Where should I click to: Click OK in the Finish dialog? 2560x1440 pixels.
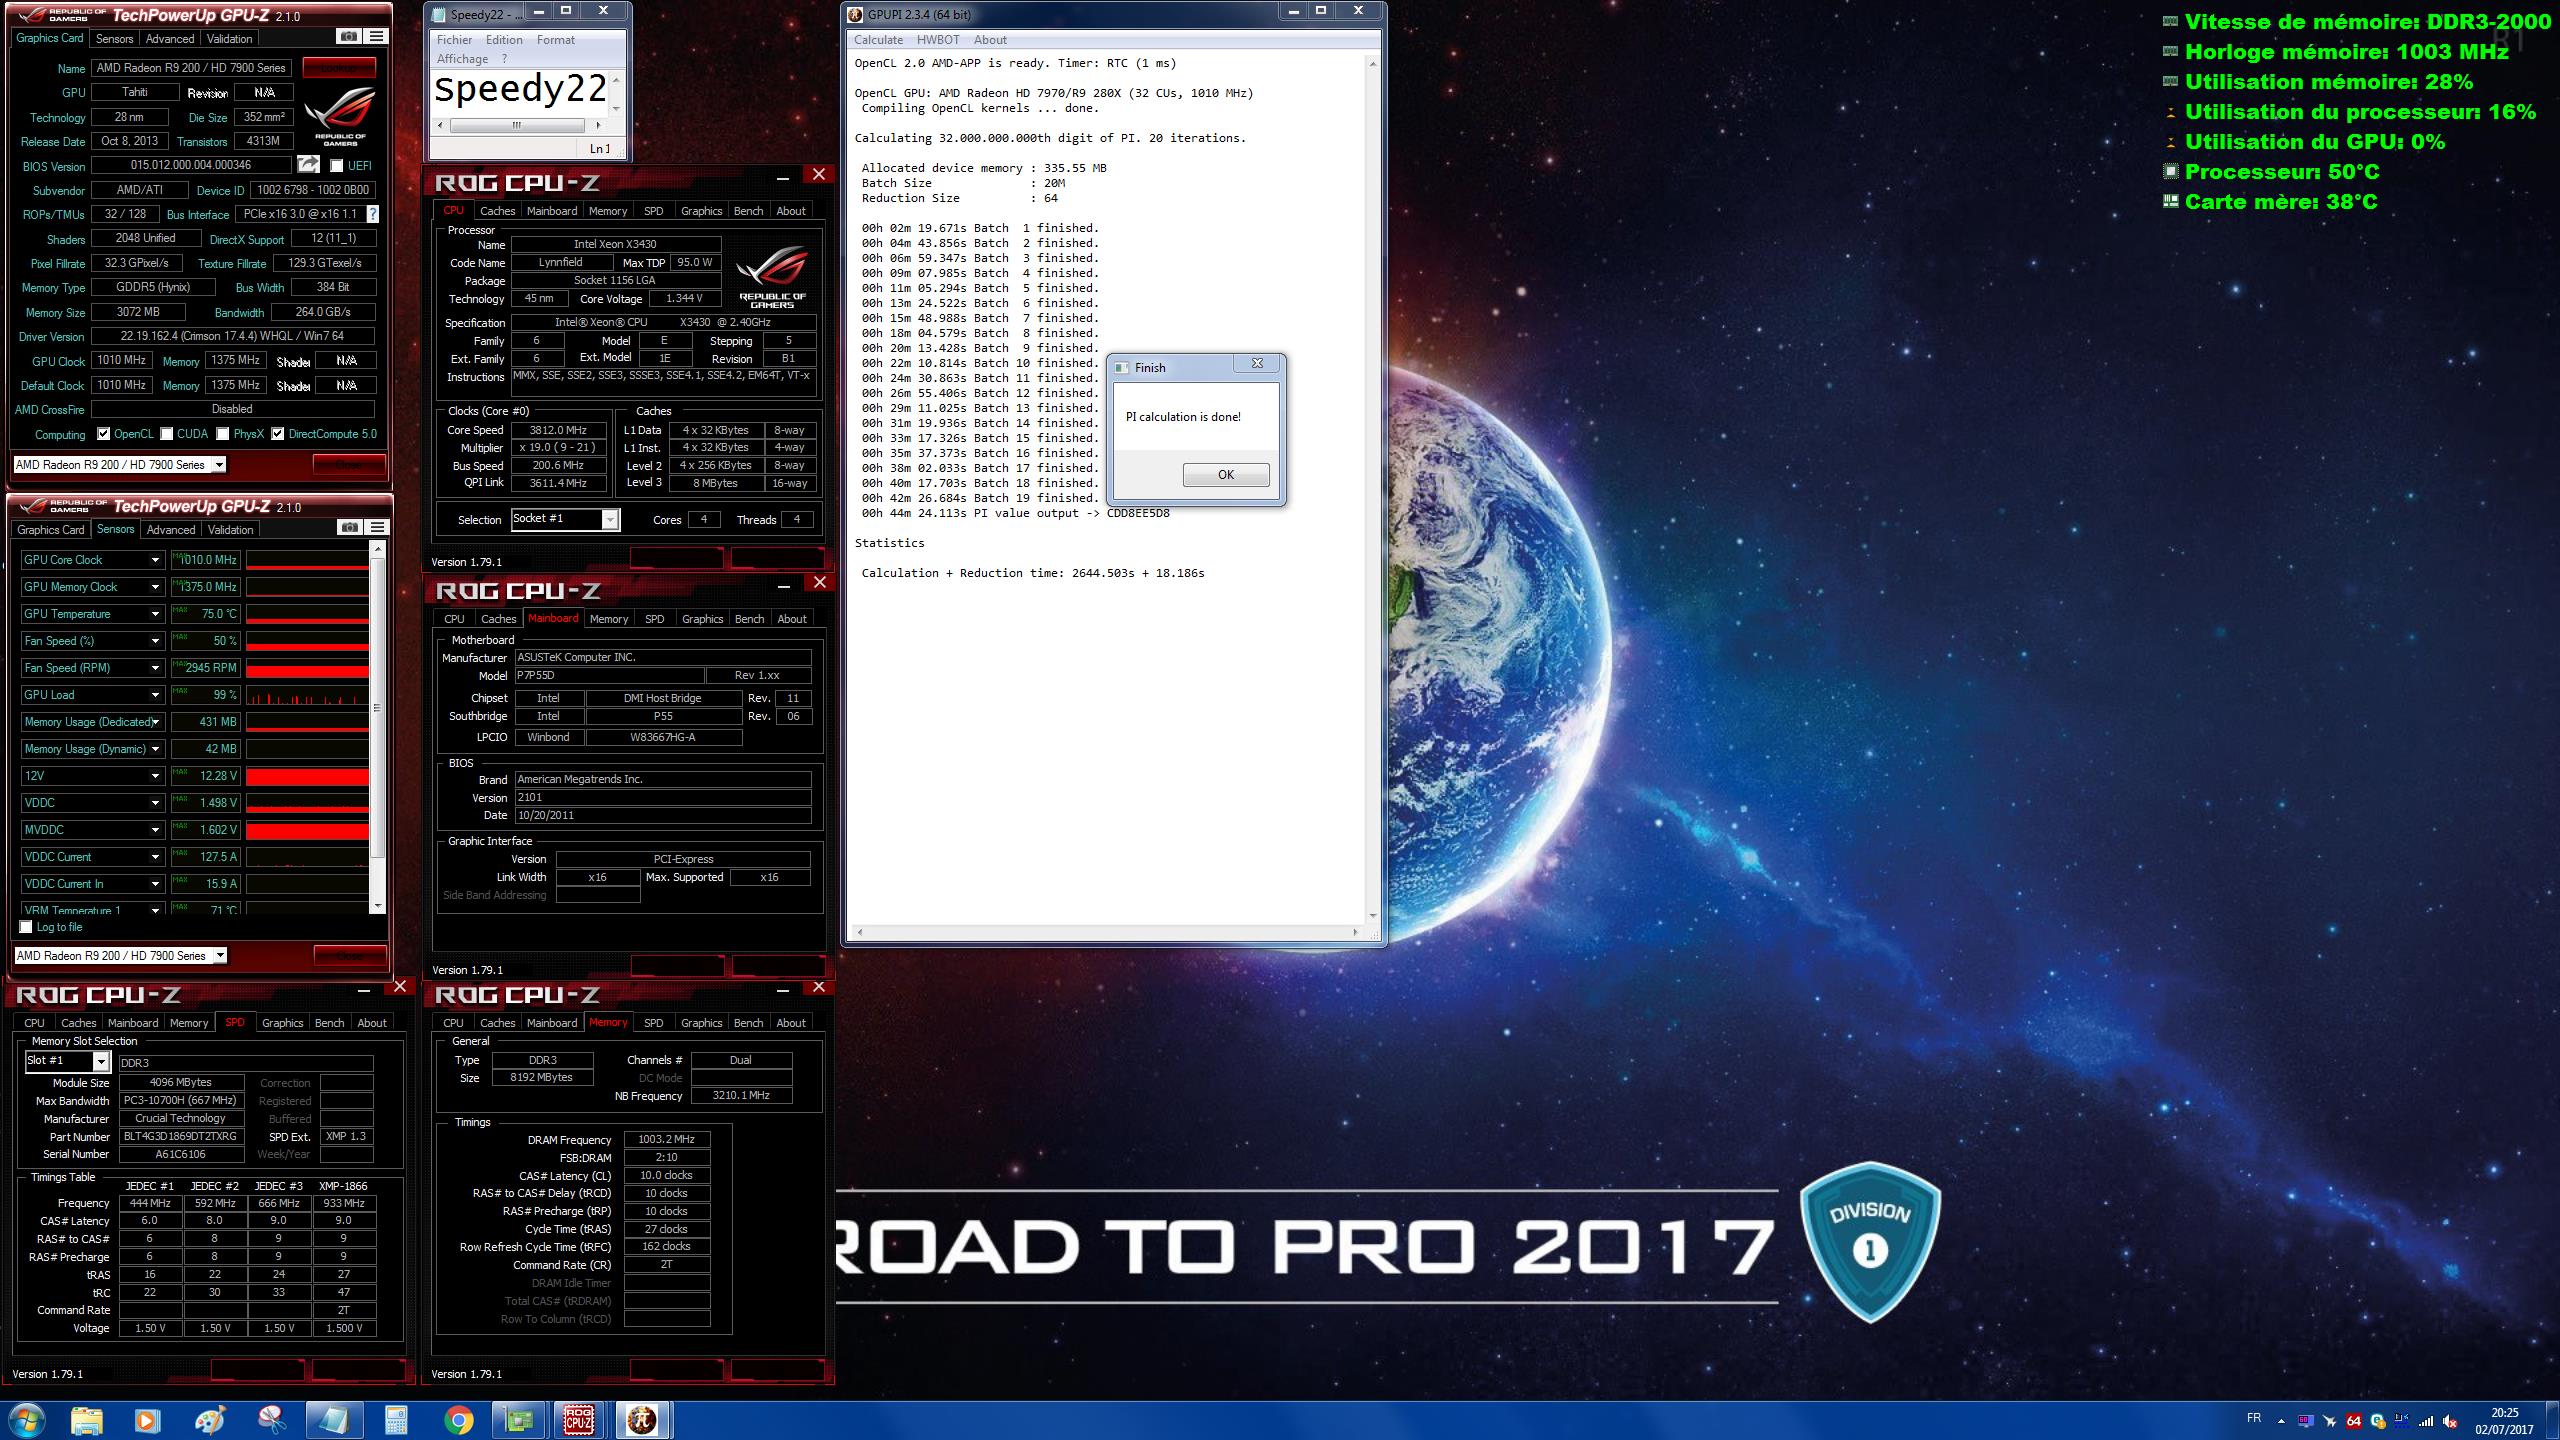1225,475
